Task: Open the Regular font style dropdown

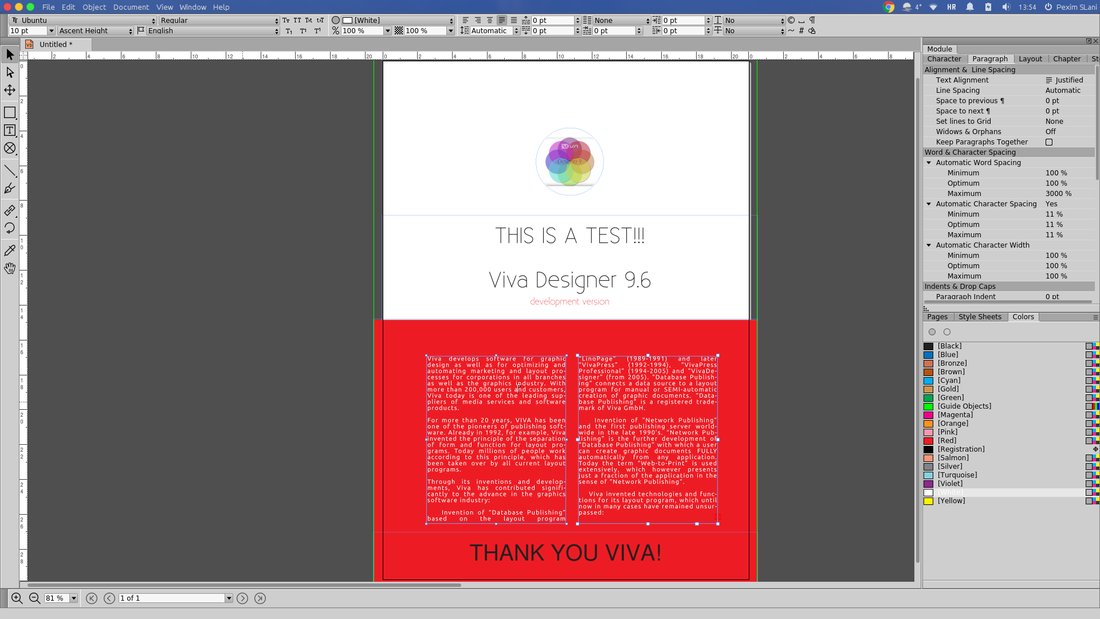Action: [219, 20]
